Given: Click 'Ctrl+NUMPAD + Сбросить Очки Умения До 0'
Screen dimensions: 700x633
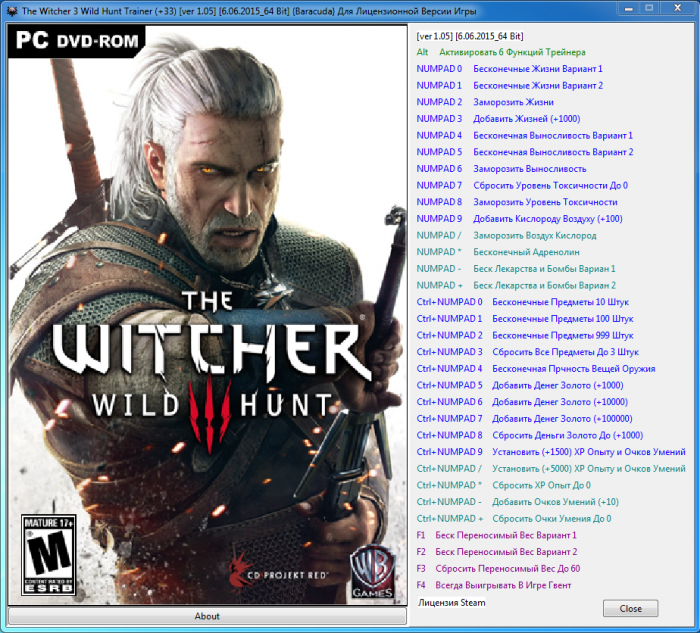Looking at the screenshot, I should click(514, 519).
